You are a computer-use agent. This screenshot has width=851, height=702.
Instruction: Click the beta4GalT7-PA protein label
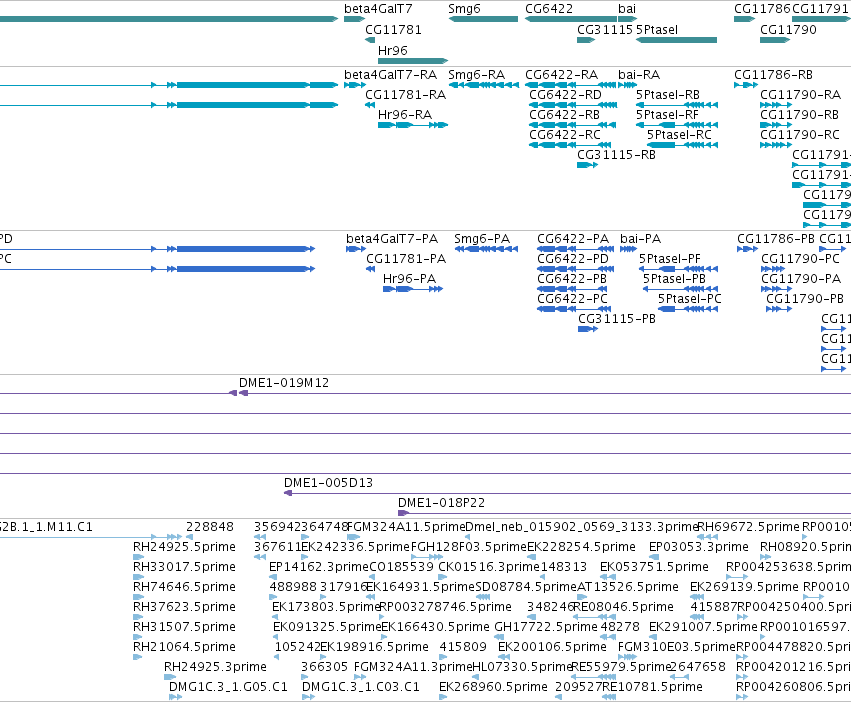[392, 239]
